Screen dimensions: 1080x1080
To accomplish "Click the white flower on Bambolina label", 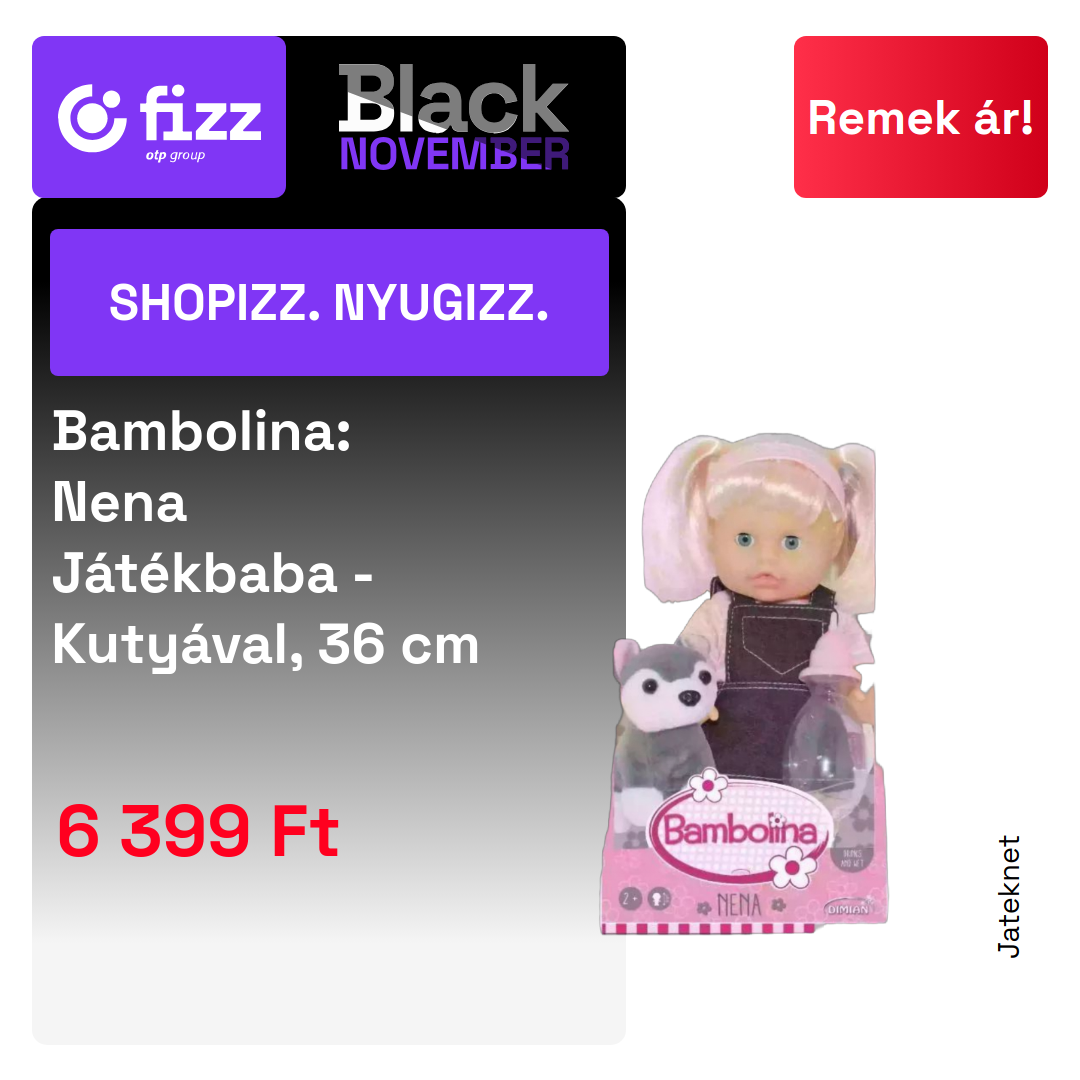I will [792, 866].
